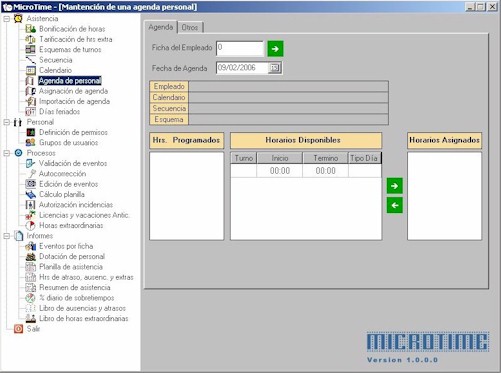Click the Esquemas de turnos icon
The width and height of the screenshot is (501, 373).
coord(31,50)
